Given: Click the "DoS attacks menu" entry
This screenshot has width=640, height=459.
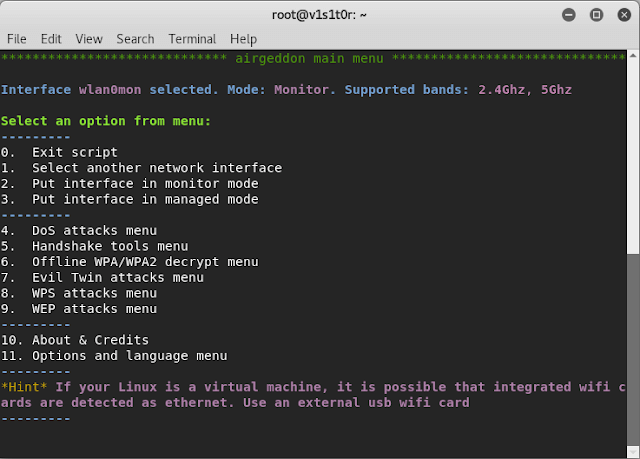Looking at the screenshot, I should (x=94, y=230).
